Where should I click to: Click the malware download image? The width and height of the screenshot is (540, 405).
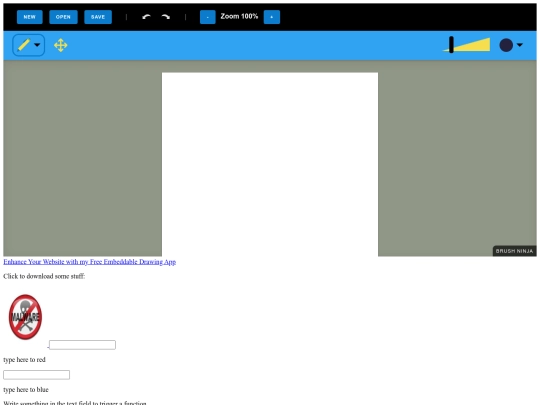point(25,317)
